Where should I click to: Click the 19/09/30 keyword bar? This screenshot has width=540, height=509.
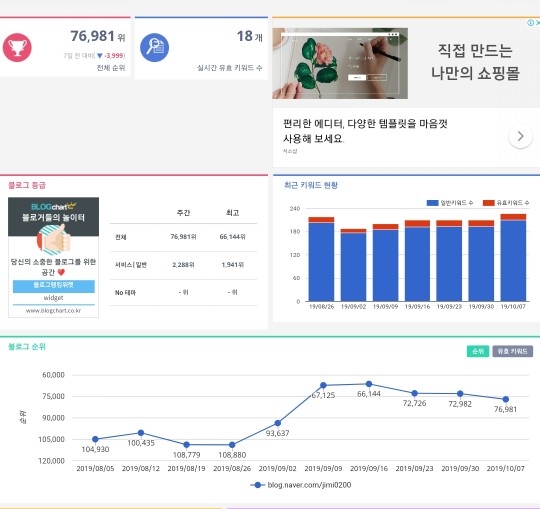481,261
